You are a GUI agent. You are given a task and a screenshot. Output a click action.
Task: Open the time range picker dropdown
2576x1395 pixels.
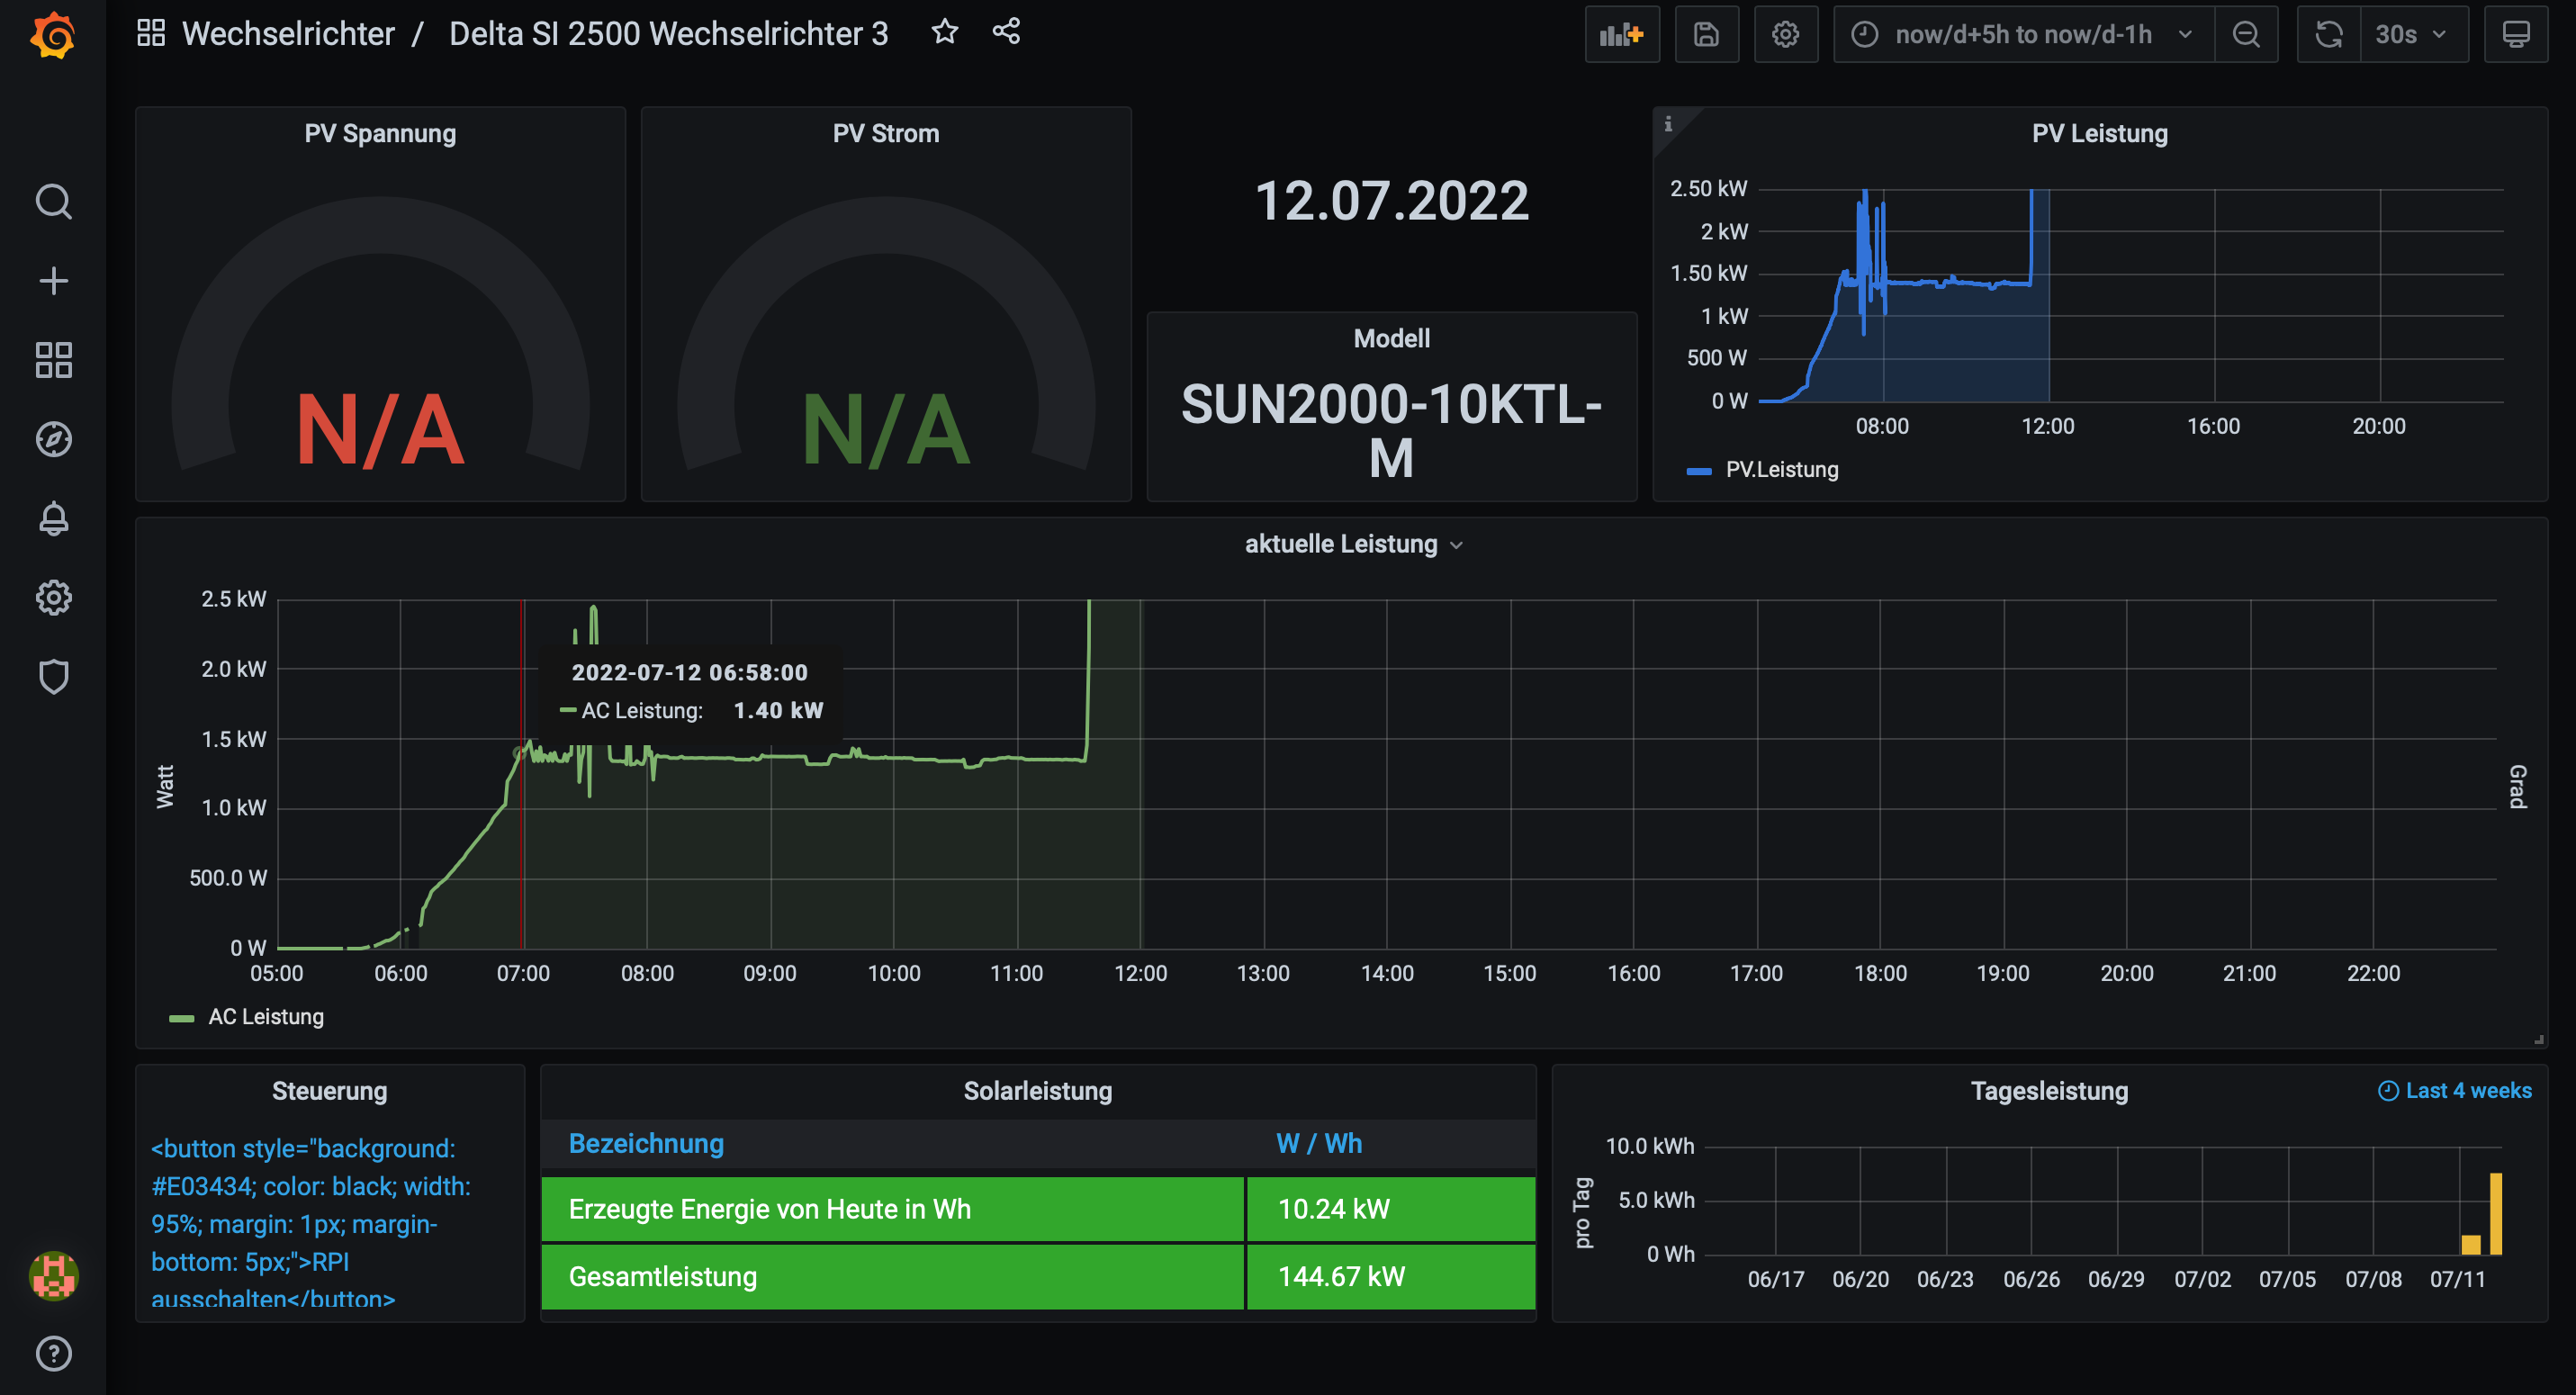click(2023, 35)
